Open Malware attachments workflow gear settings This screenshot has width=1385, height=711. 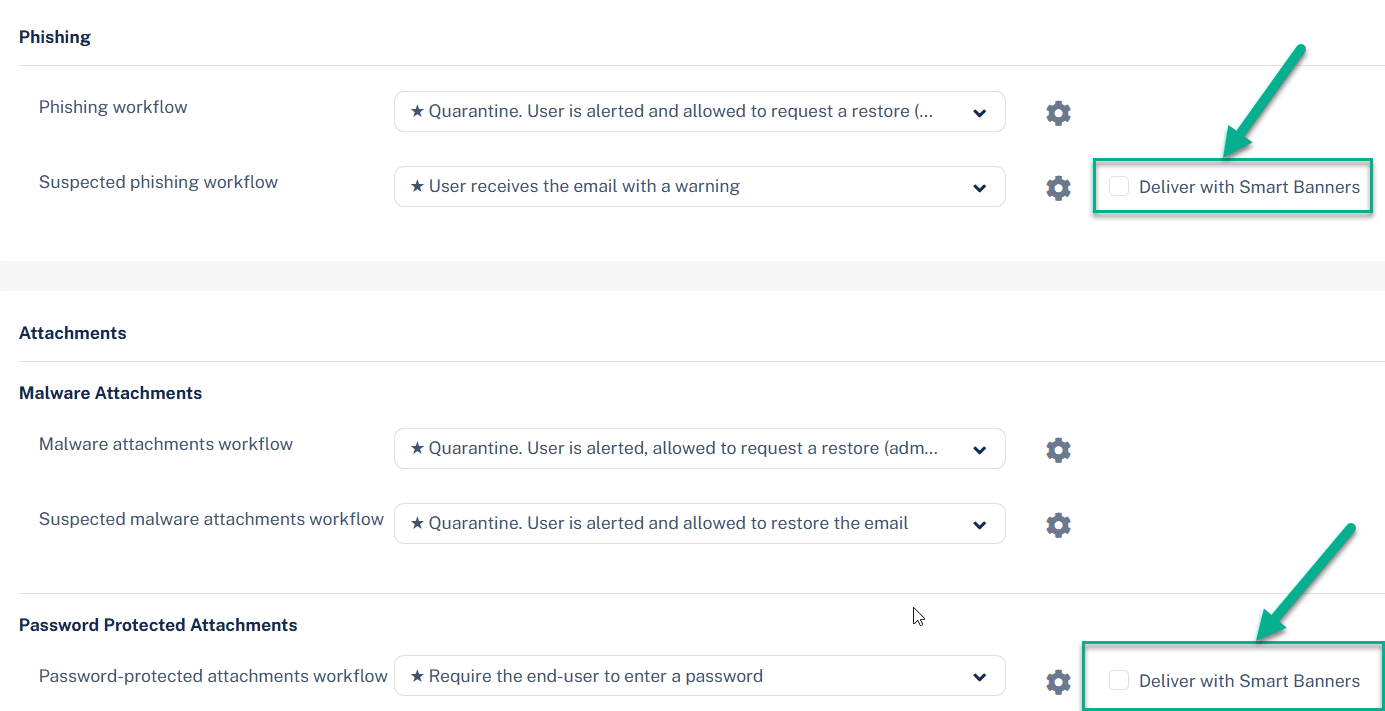tap(1058, 449)
